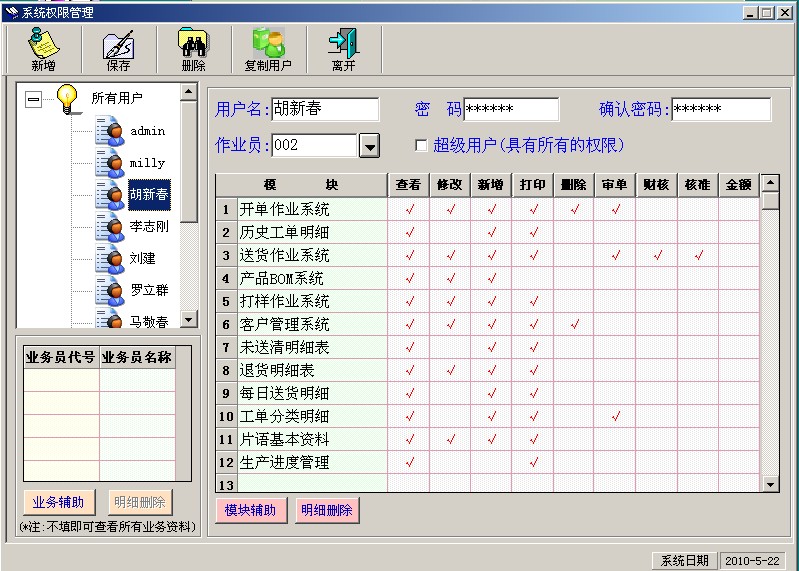The height and width of the screenshot is (571, 799).
Task: Click the 审单 column header
Action: coord(614,185)
